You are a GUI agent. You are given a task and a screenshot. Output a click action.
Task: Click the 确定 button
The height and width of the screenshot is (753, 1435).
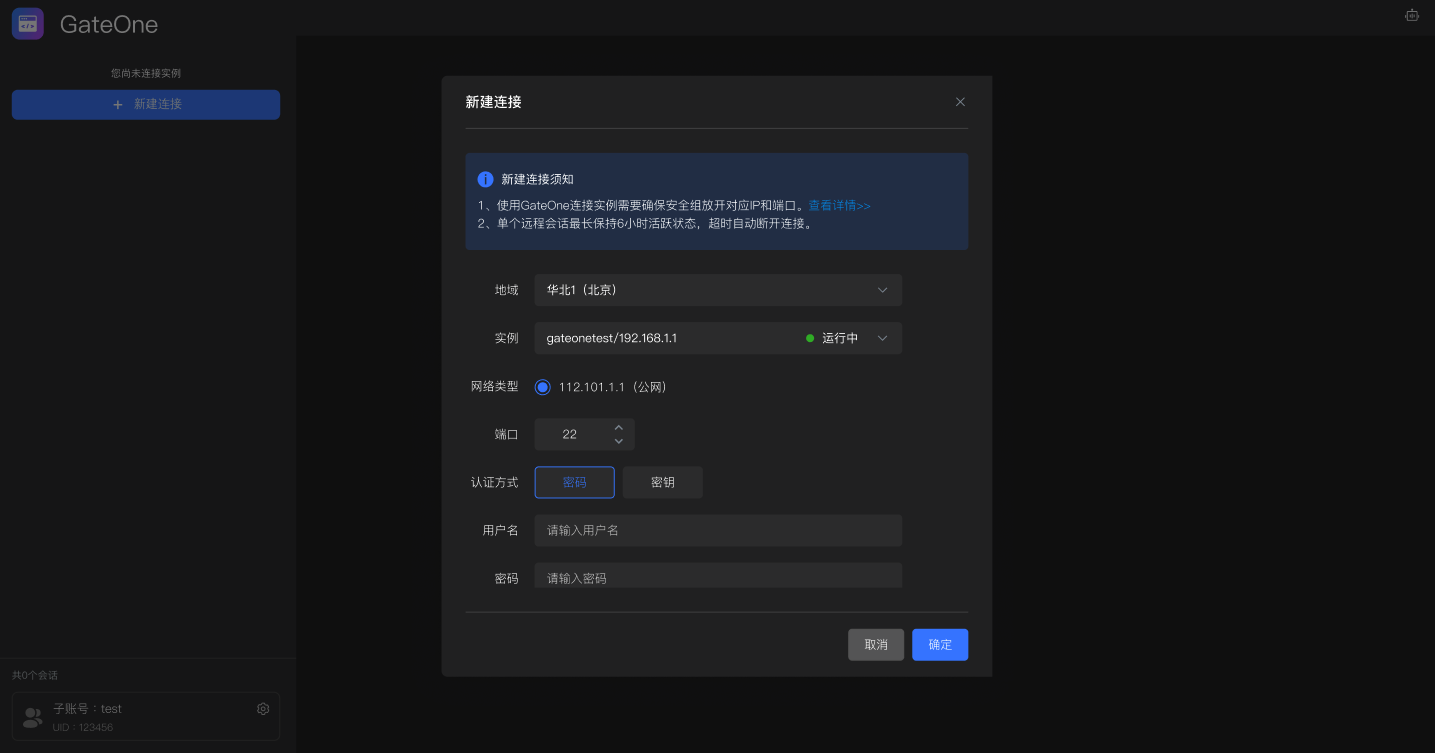[x=940, y=645]
